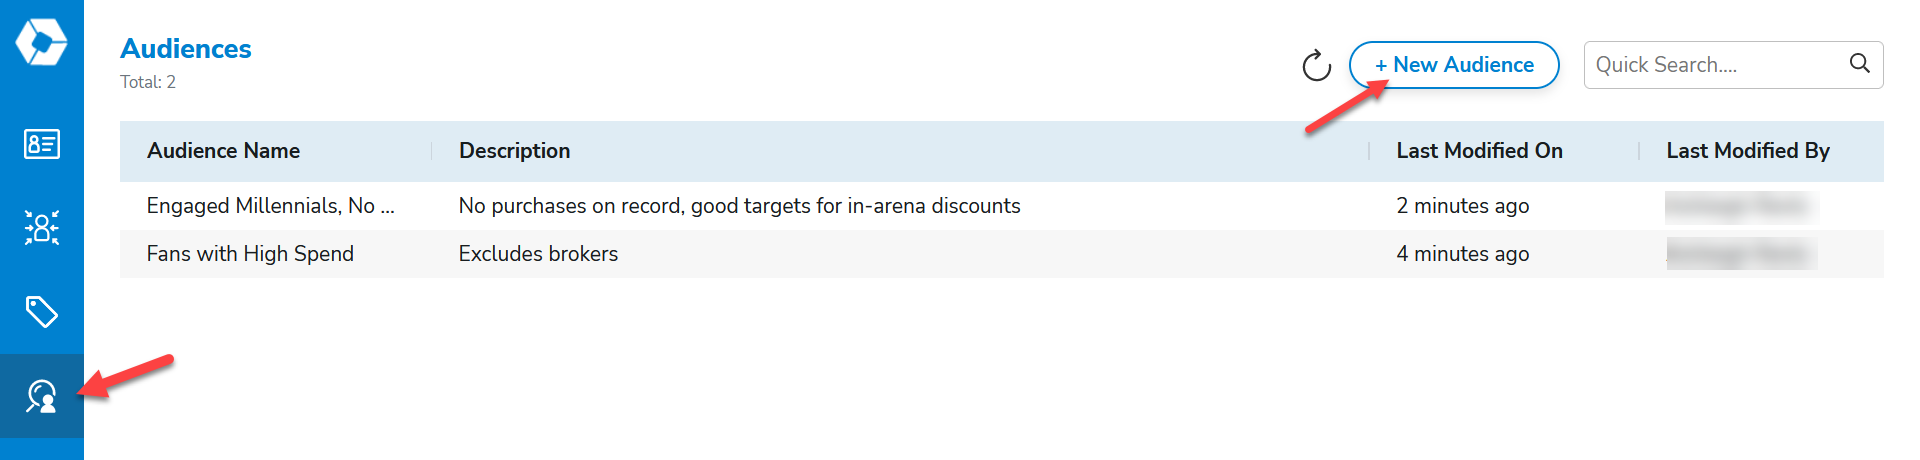Click the magnifier search icon
This screenshot has width=1920, height=460.
1859,64
